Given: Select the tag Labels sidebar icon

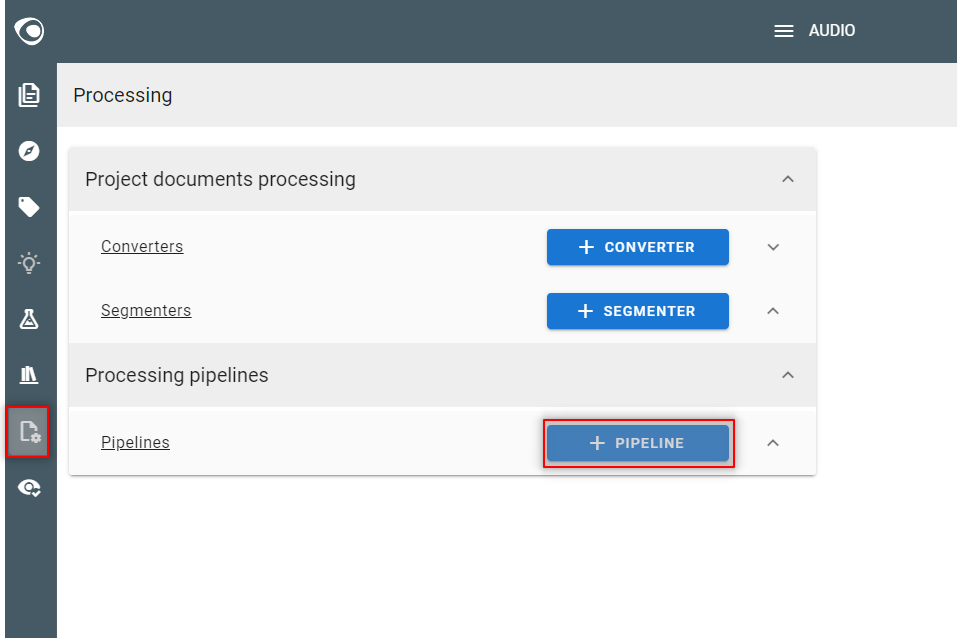Looking at the screenshot, I should (29, 207).
